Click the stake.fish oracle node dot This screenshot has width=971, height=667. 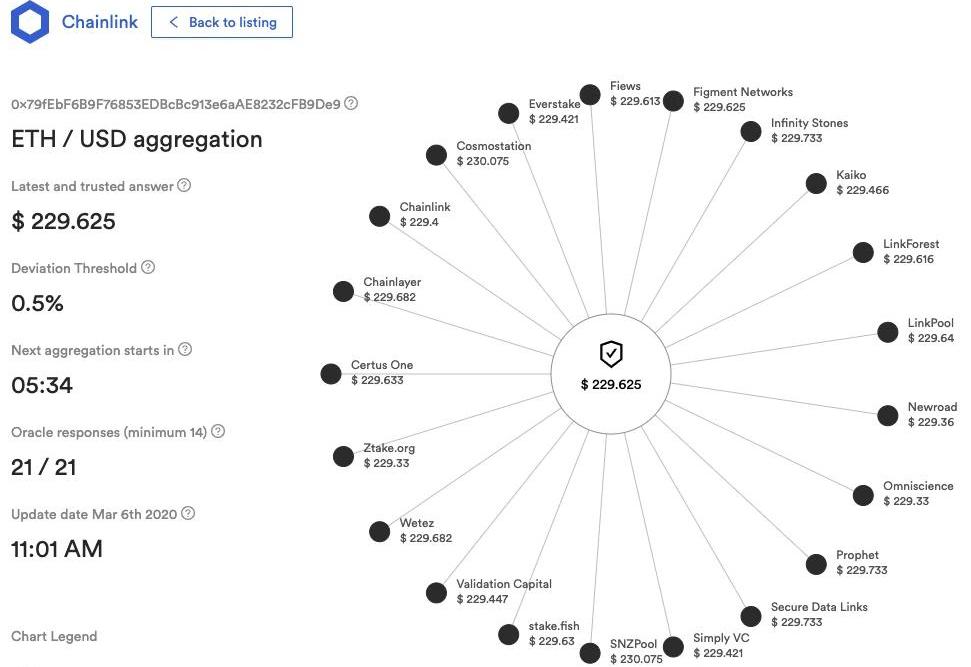coord(509,635)
